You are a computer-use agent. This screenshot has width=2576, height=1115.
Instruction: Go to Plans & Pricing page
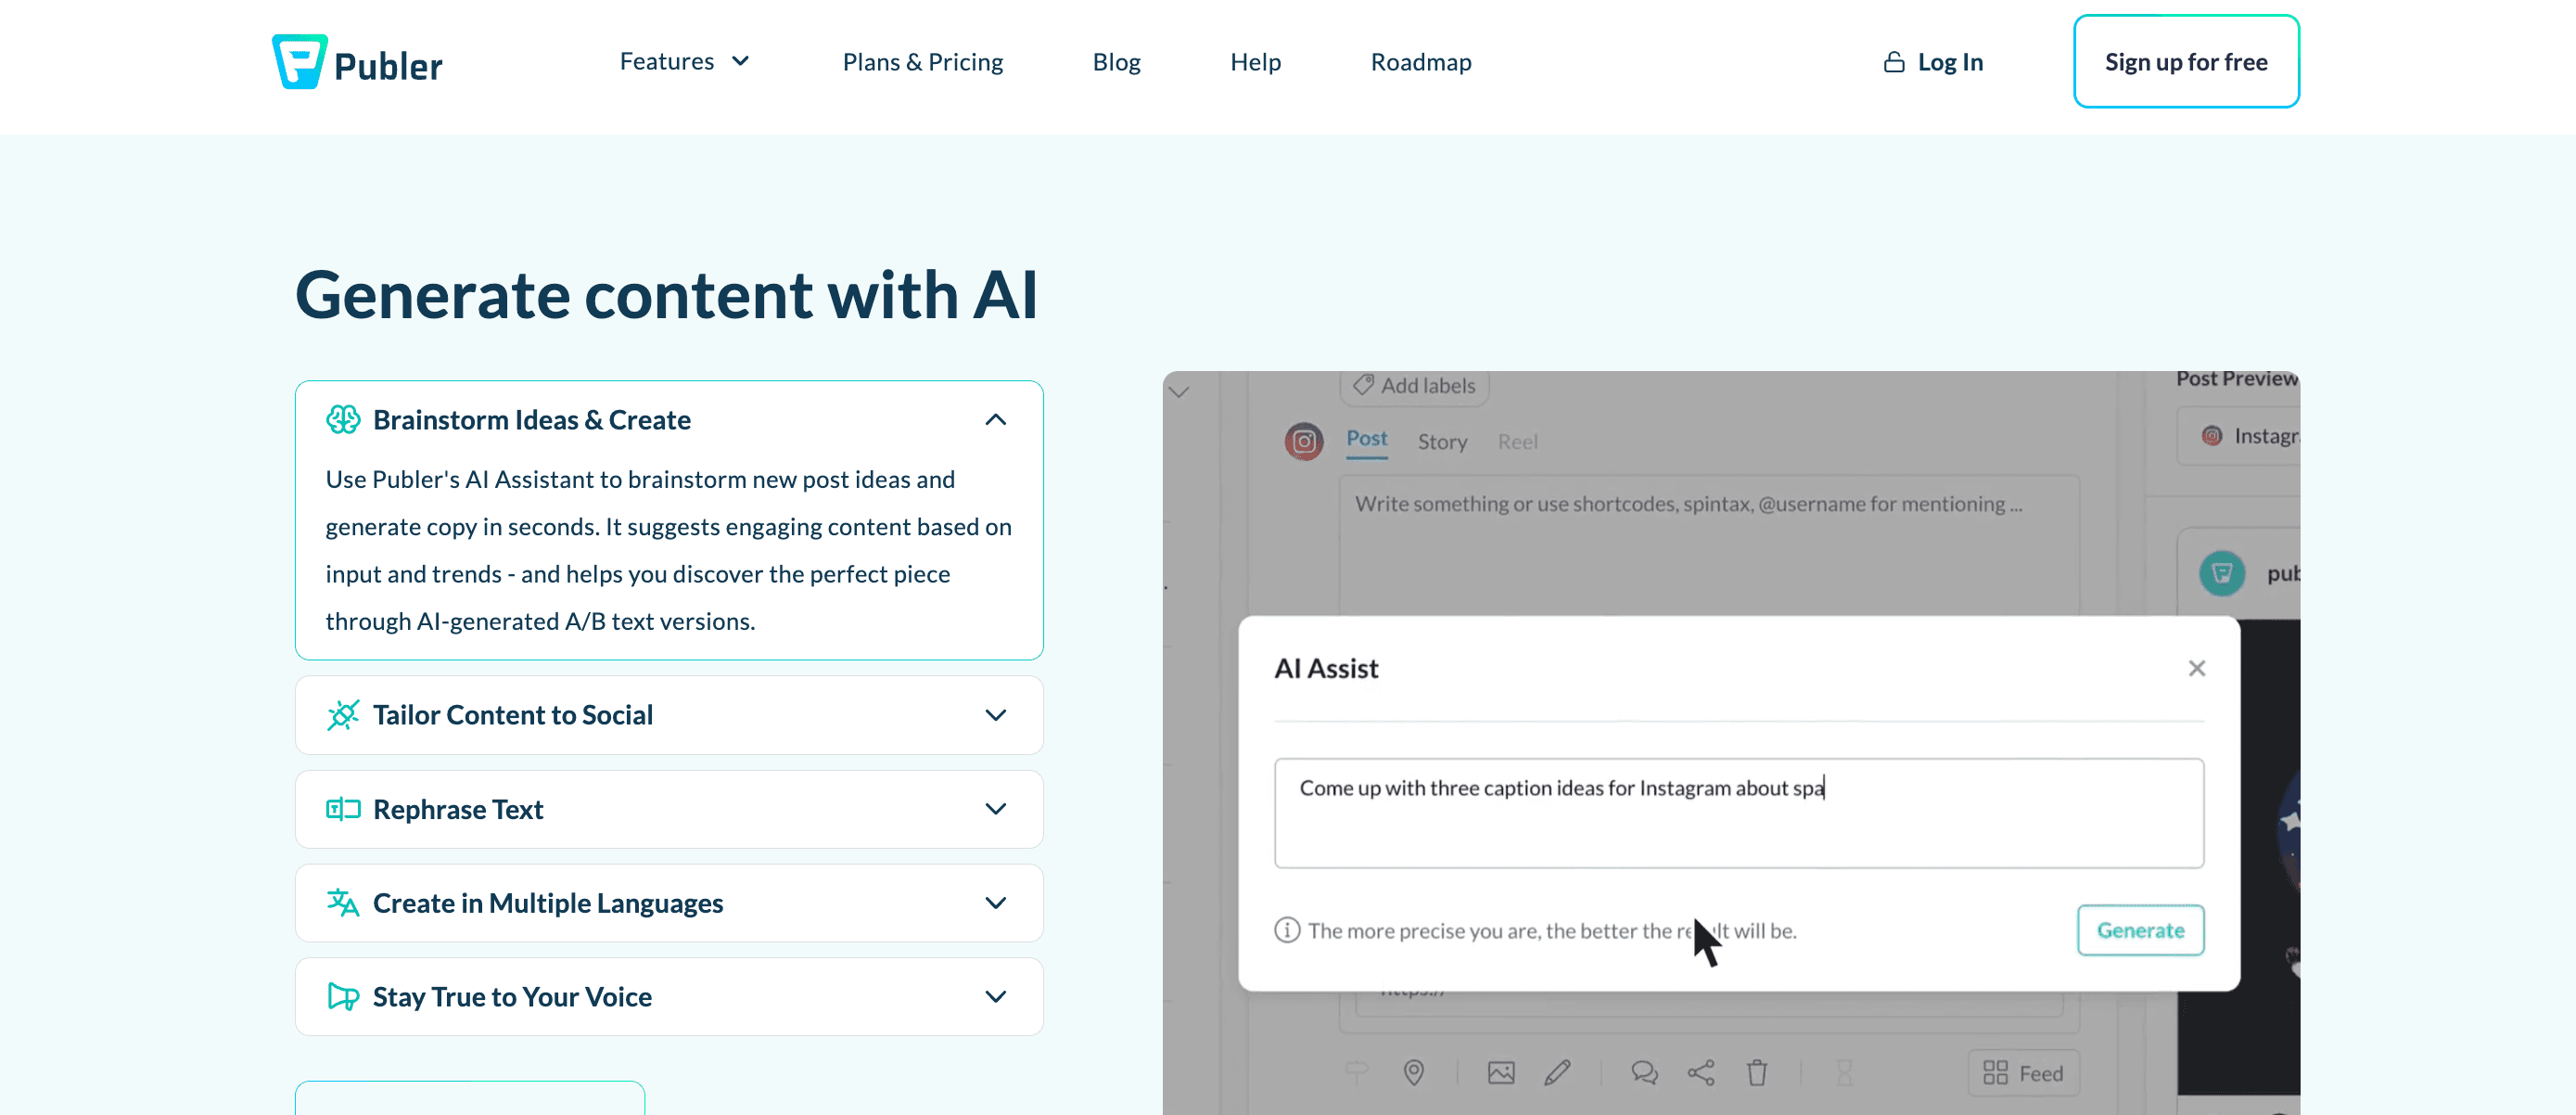[x=922, y=62]
